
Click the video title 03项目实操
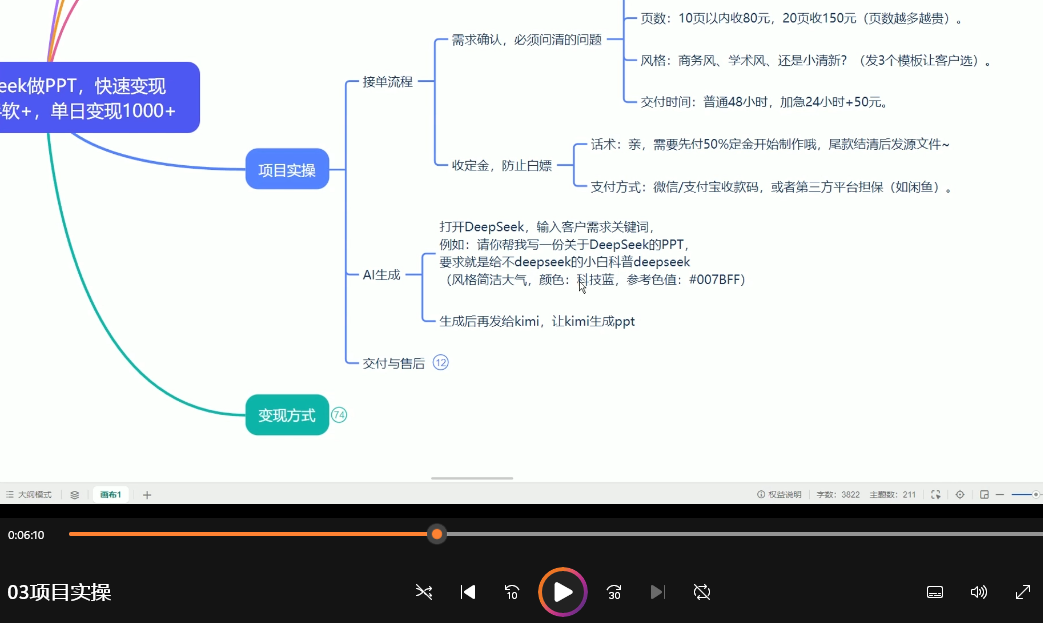coord(59,592)
